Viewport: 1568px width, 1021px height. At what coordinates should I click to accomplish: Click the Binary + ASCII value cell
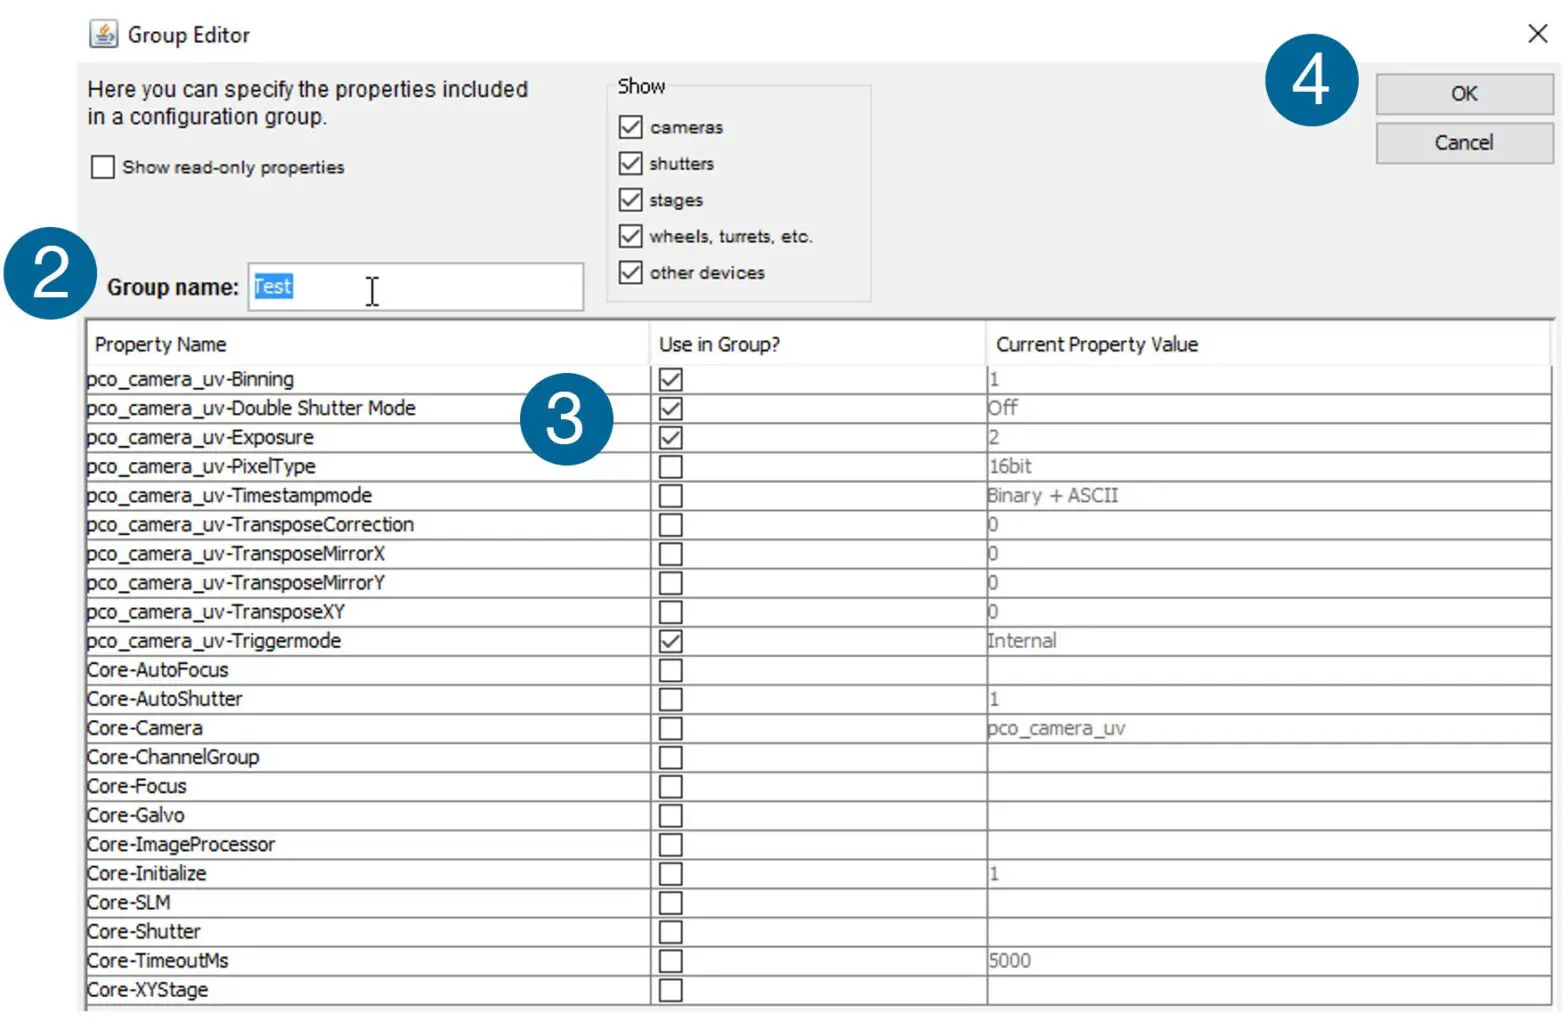1269,495
